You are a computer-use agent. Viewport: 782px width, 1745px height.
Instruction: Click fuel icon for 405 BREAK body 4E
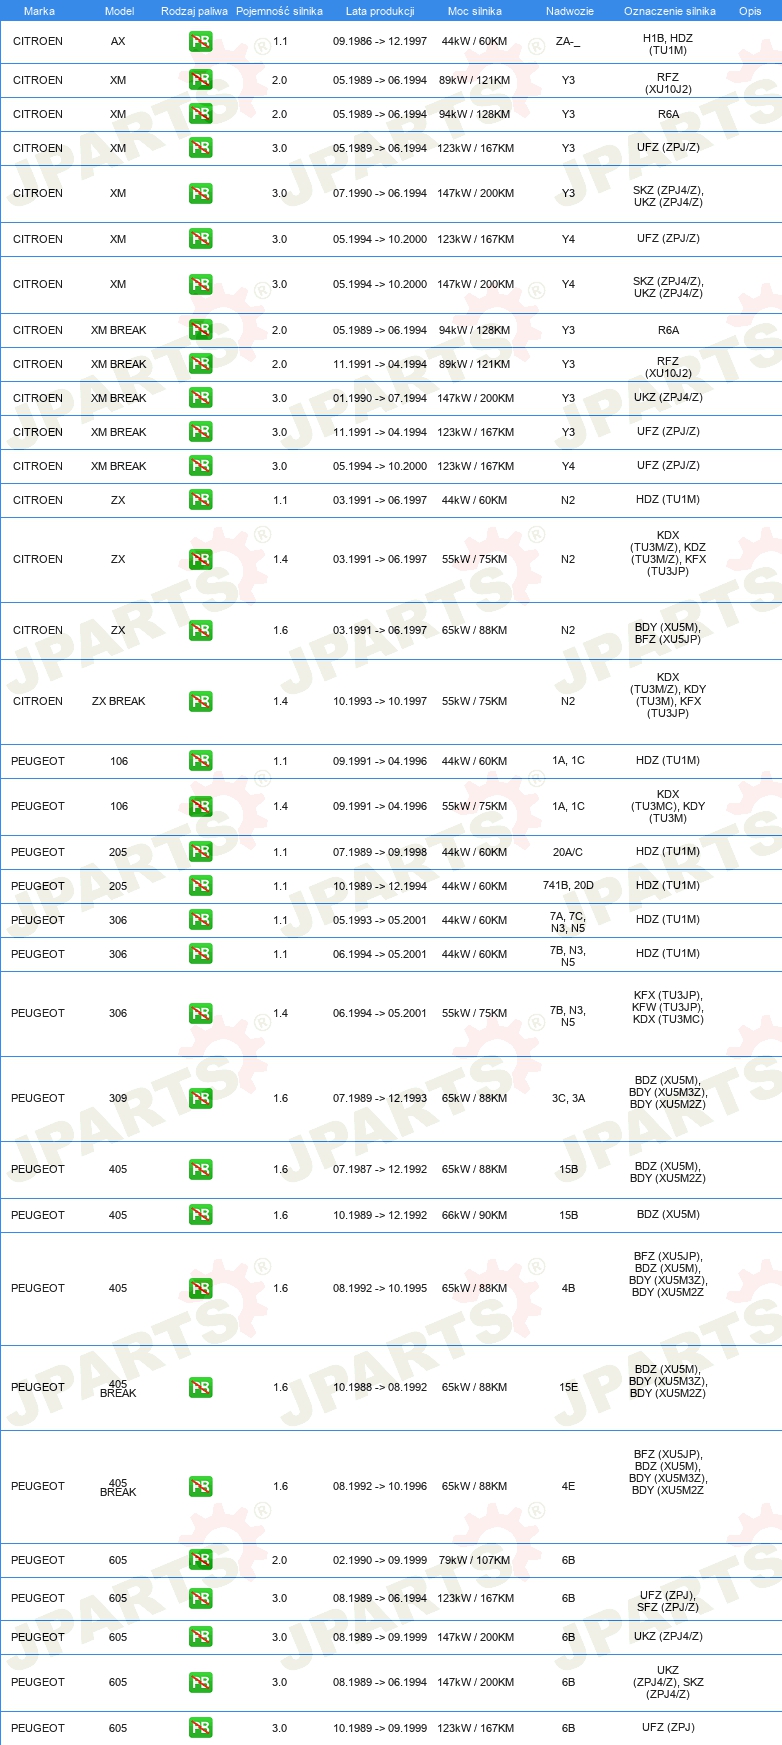[x=200, y=1487]
